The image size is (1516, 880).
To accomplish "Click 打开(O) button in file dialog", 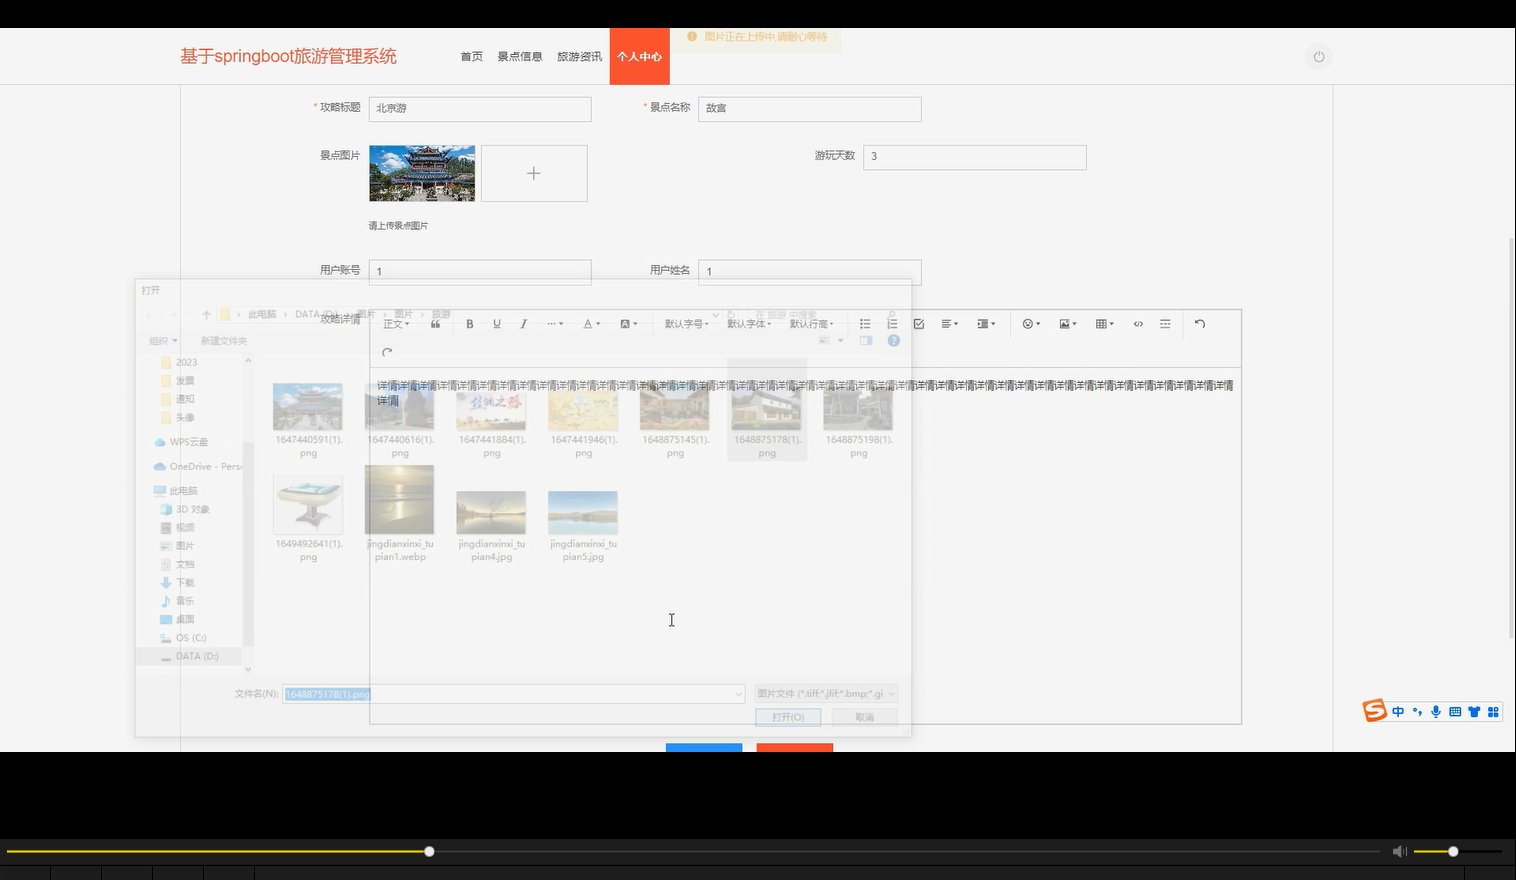I will pyautogui.click(x=788, y=717).
